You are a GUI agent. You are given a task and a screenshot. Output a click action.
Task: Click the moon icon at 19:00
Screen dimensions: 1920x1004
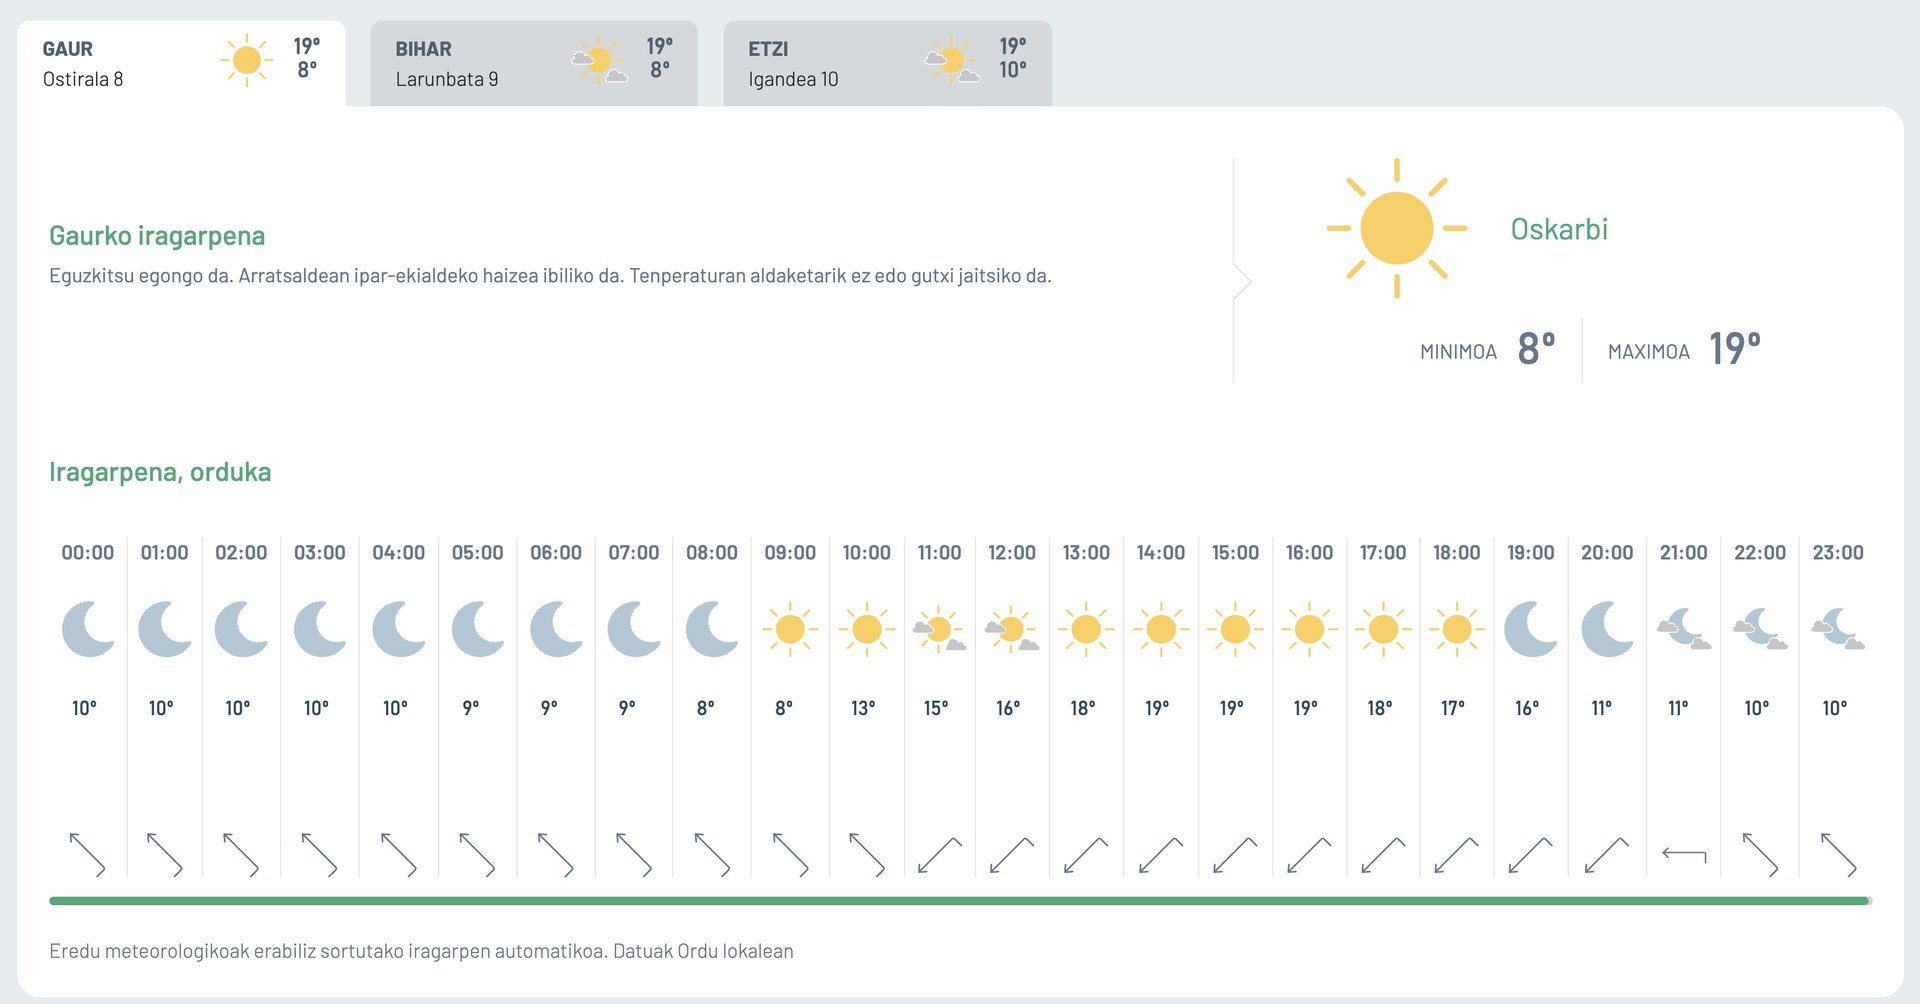coord(1531,629)
